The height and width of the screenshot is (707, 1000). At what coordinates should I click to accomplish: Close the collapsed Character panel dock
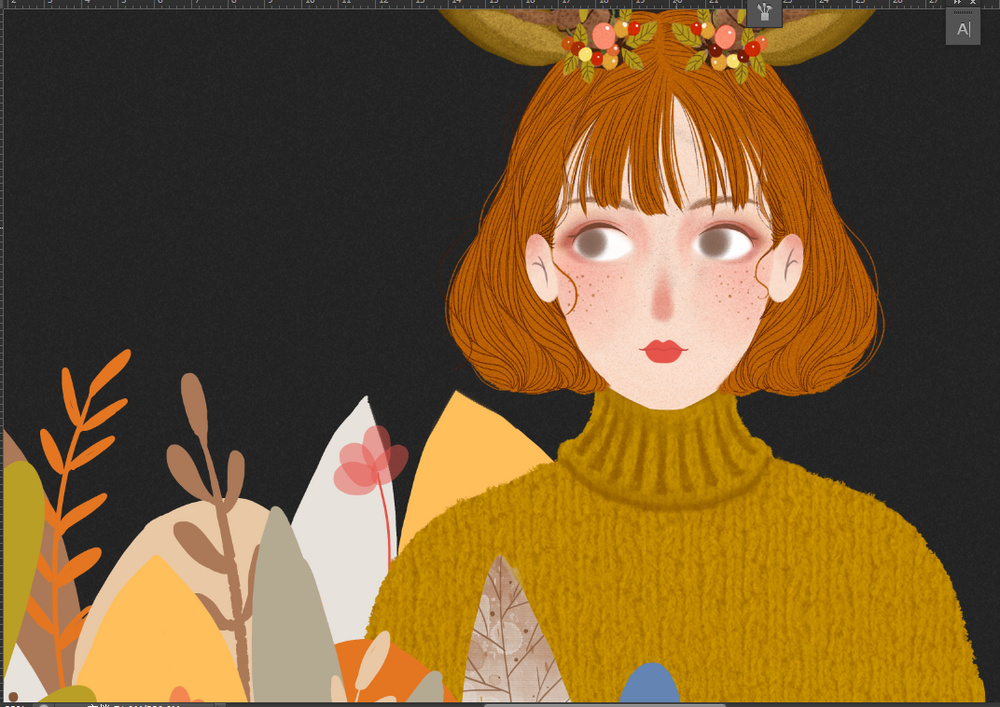tap(973, 3)
